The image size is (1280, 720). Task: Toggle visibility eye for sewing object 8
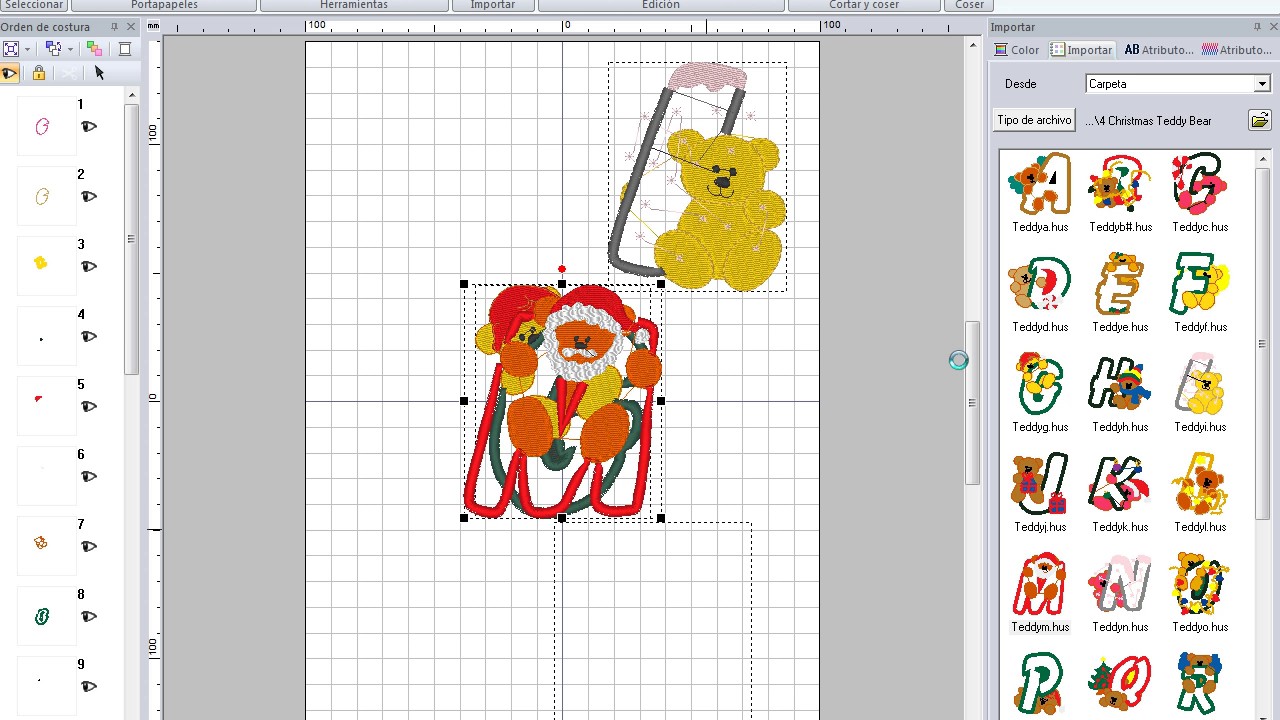[89, 617]
